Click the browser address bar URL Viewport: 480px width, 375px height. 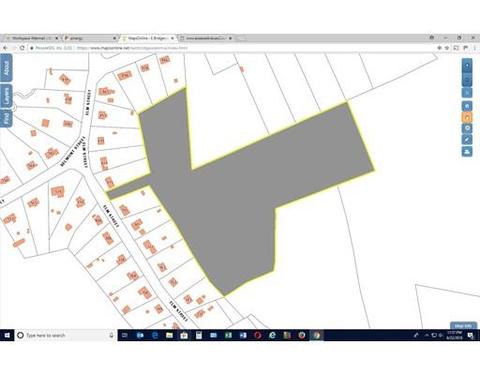(x=133, y=48)
